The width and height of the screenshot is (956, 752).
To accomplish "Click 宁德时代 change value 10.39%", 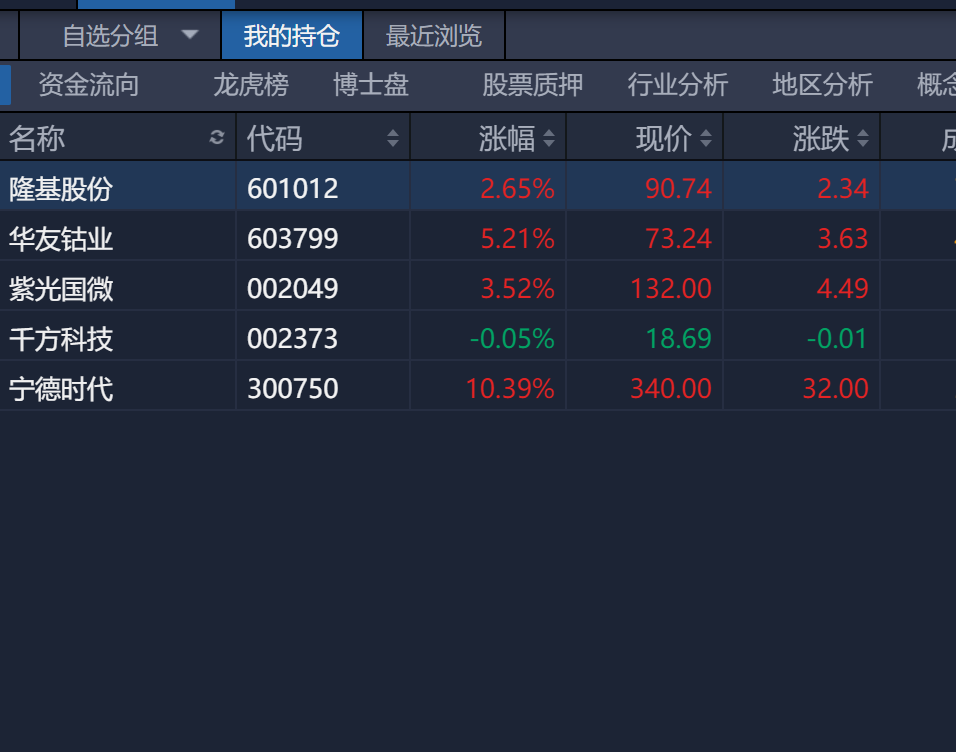I will (x=510, y=389).
